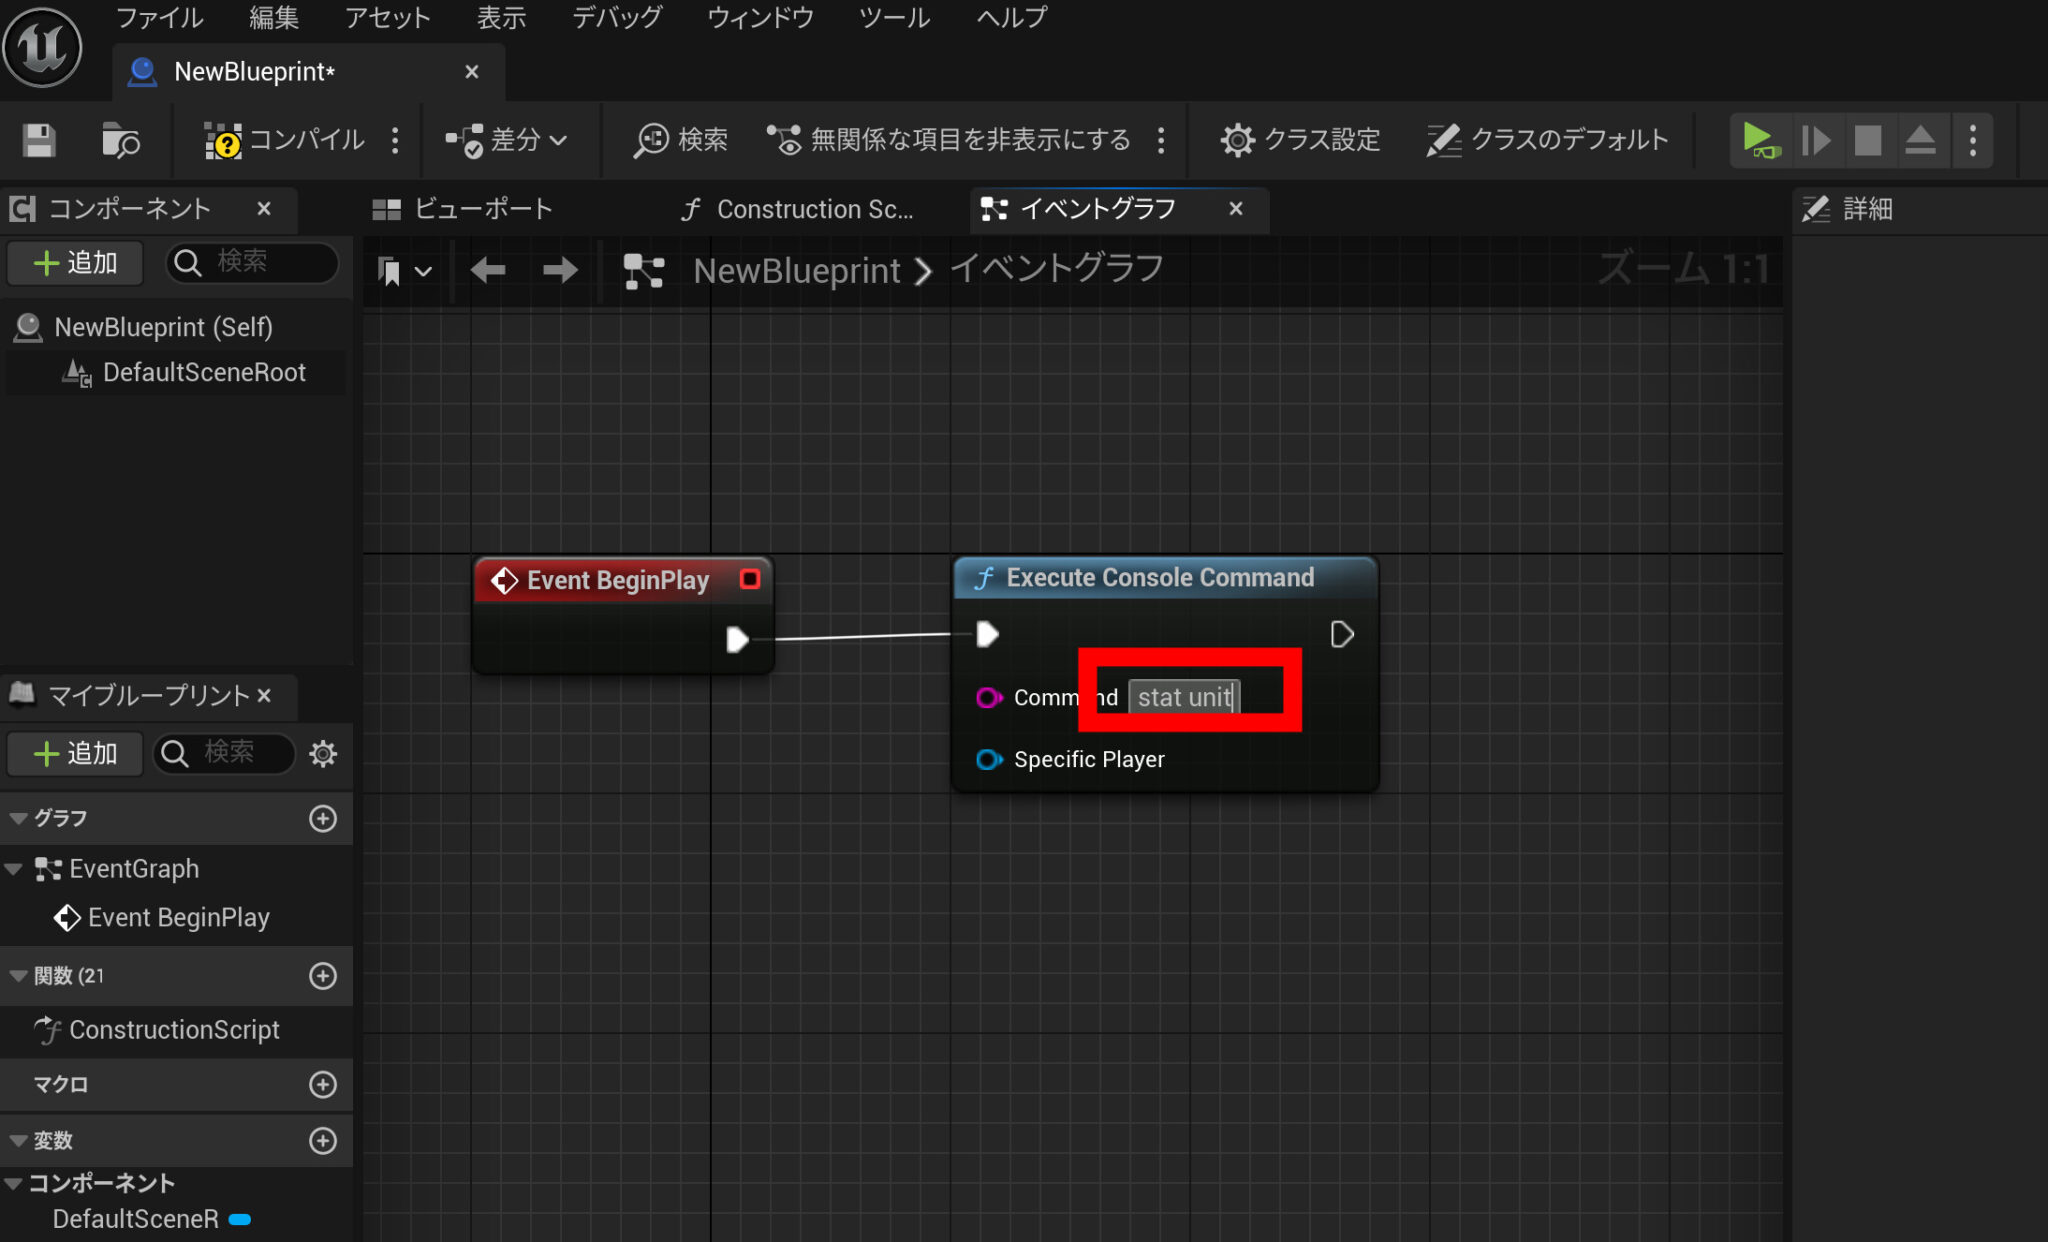Open the graph search (検索)
The height and width of the screenshot is (1242, 2048).
680,140
